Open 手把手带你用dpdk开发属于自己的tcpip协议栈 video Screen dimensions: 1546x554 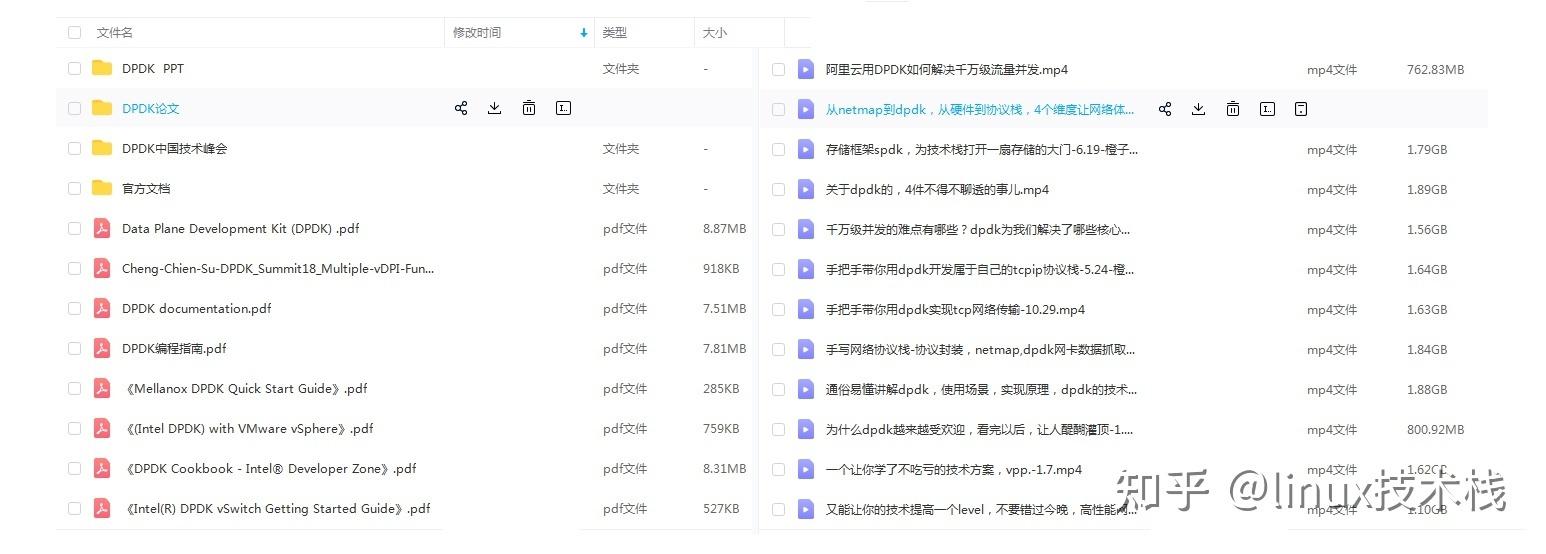pos(980,269)
